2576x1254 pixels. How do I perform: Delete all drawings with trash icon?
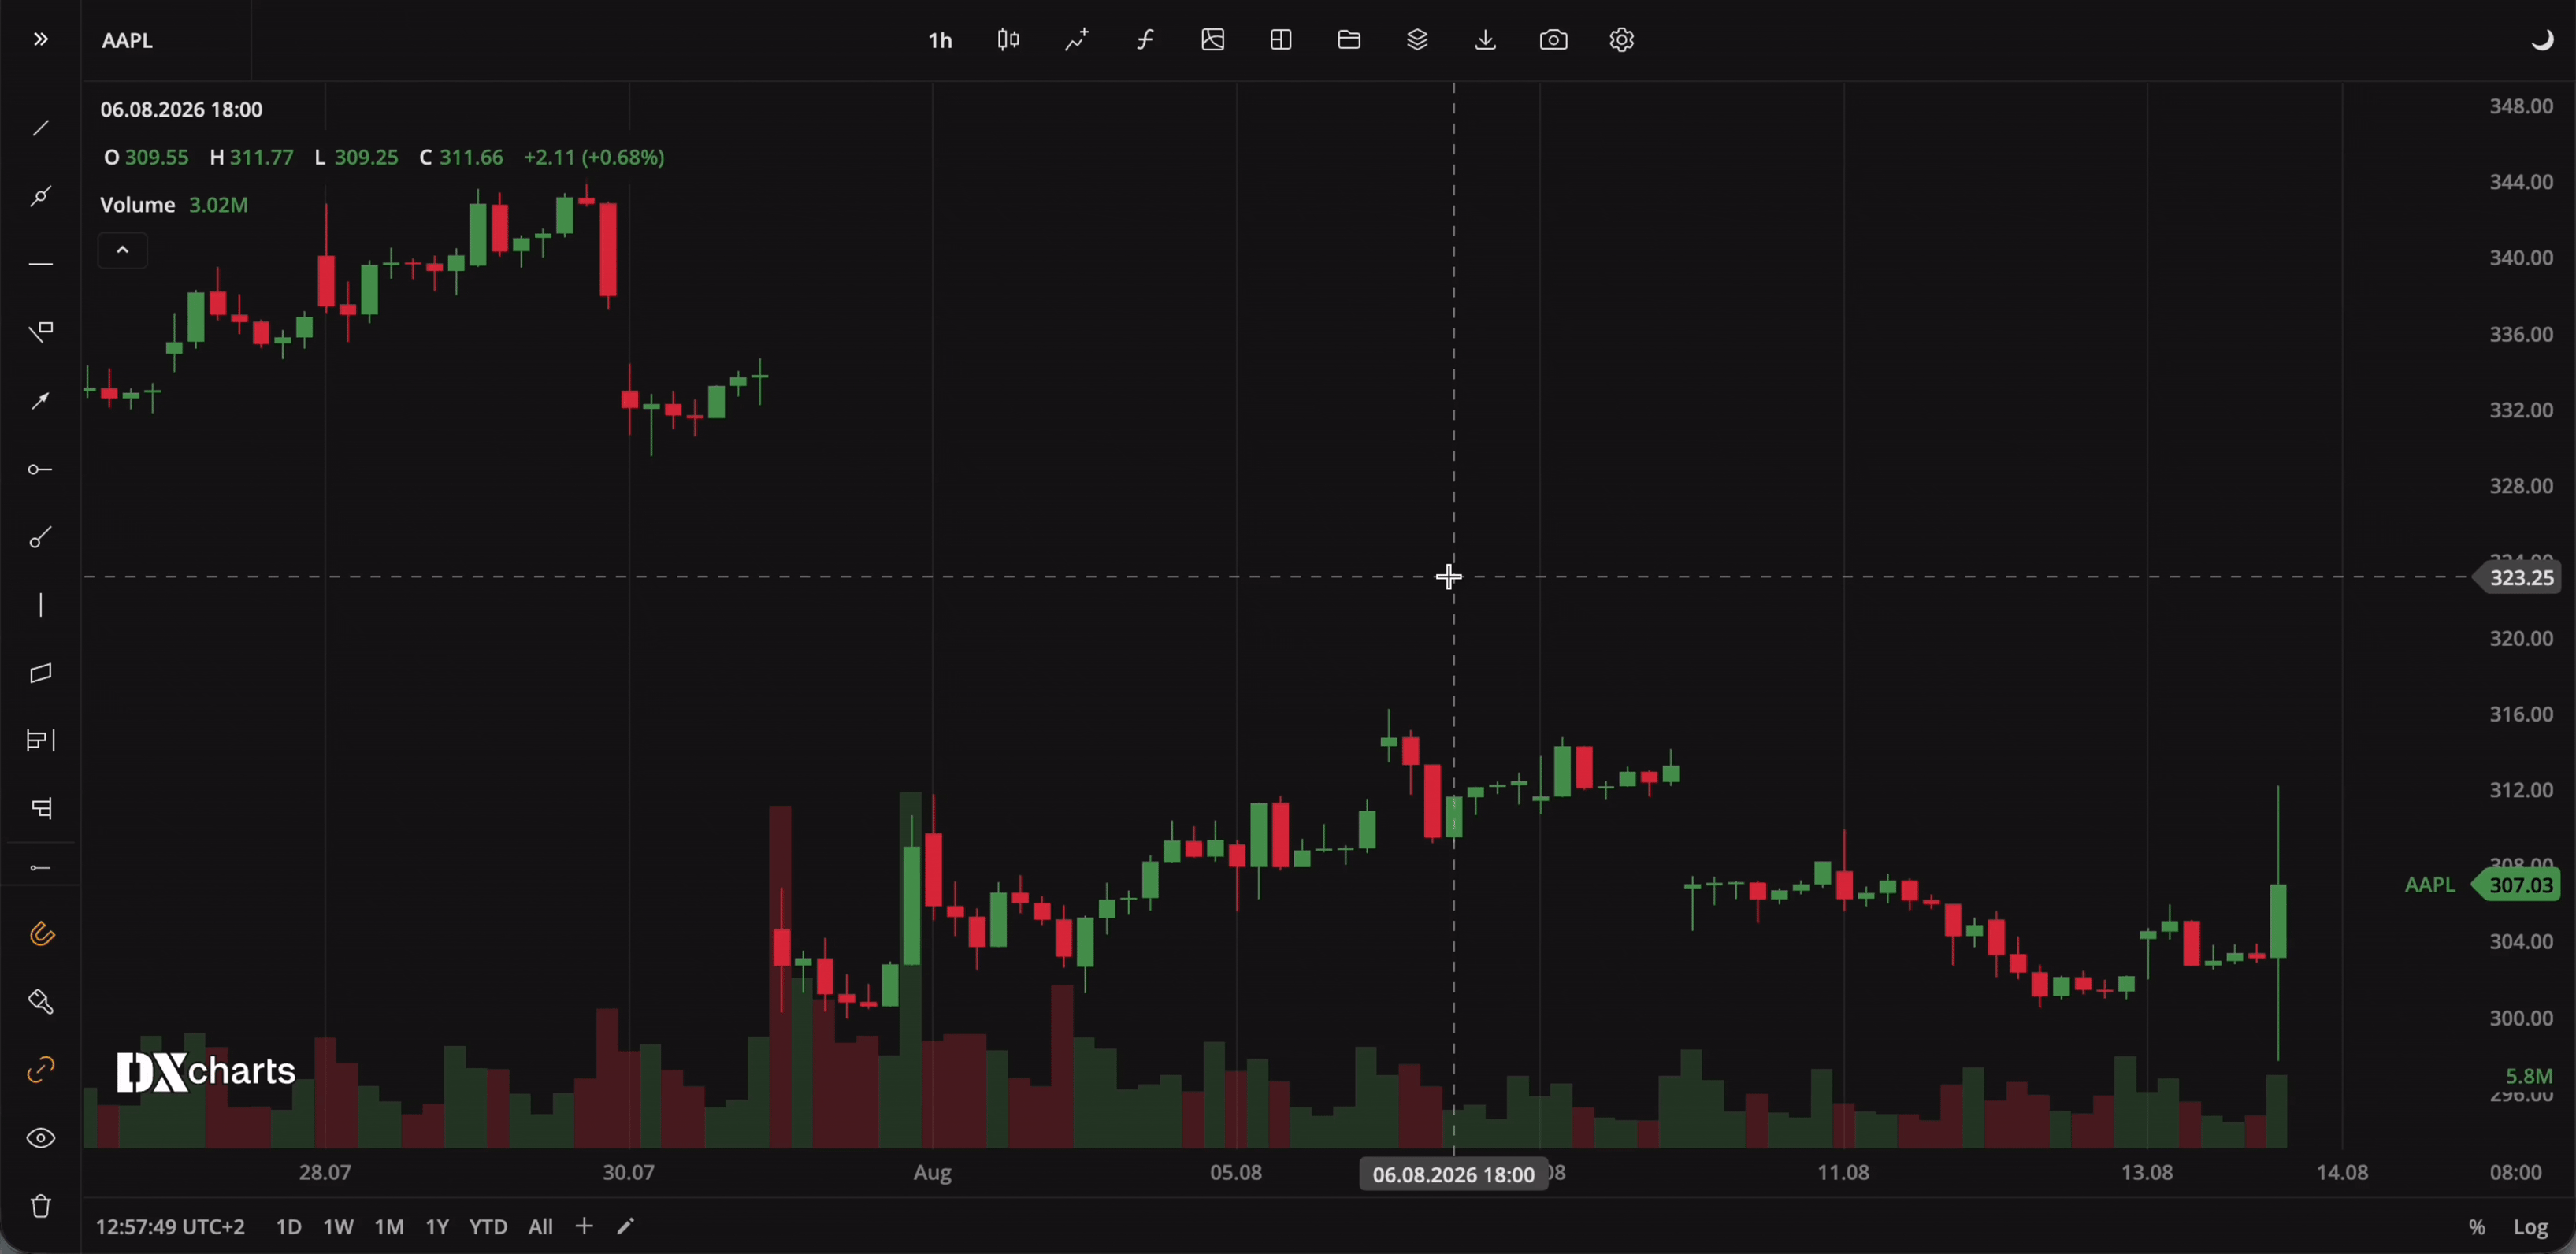(x=41, y=1206)
